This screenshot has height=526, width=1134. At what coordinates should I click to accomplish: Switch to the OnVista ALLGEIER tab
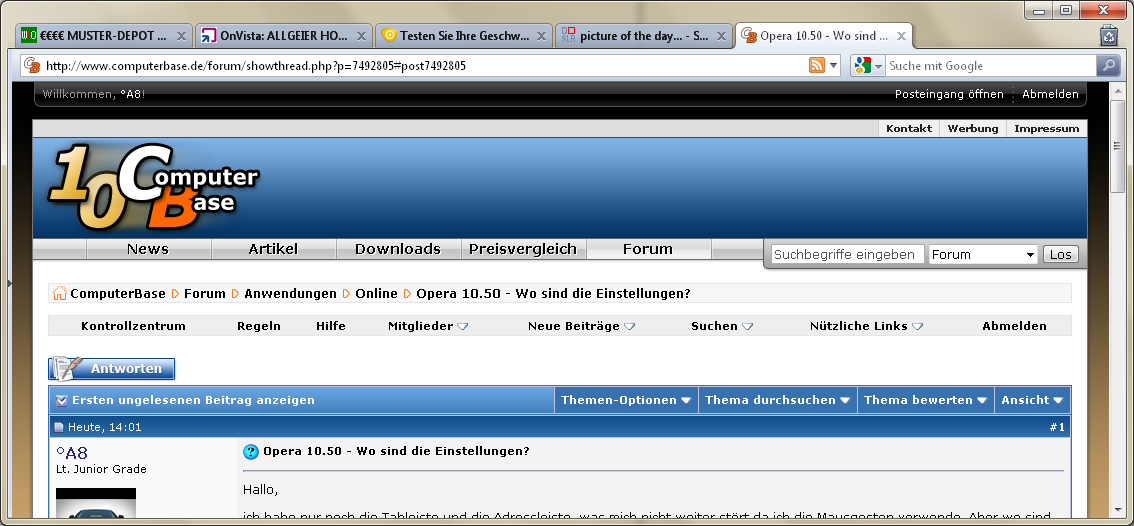coord(284,35)
